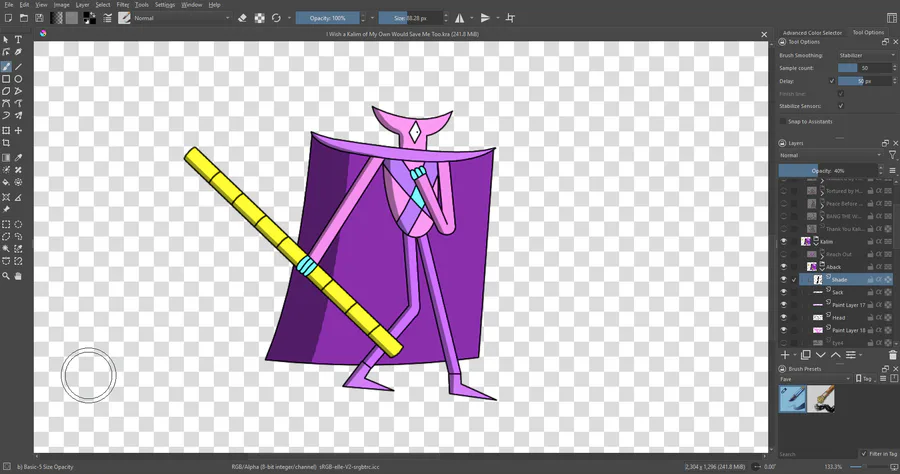
Task: Expand the add layer options arrow
Action: [x=793, y=356]
